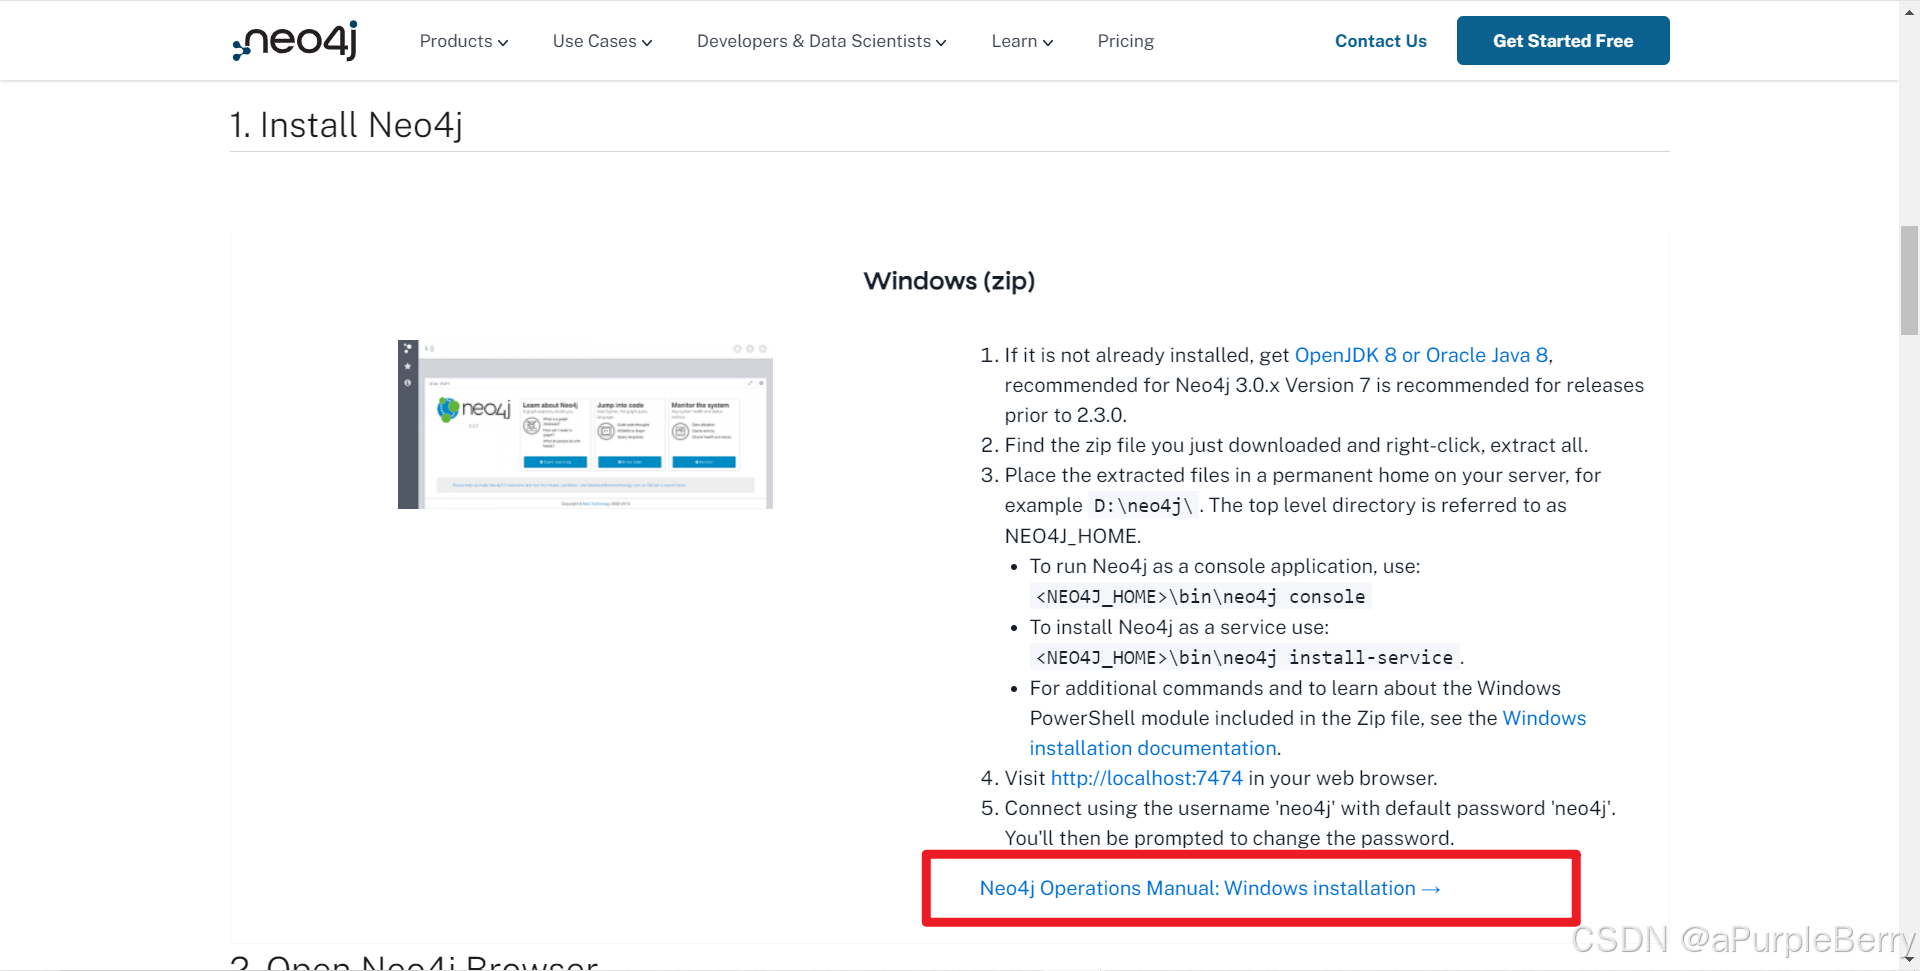
Task: Click the '1. Install Neo4j' heading
Action: [x=346, y=125]
